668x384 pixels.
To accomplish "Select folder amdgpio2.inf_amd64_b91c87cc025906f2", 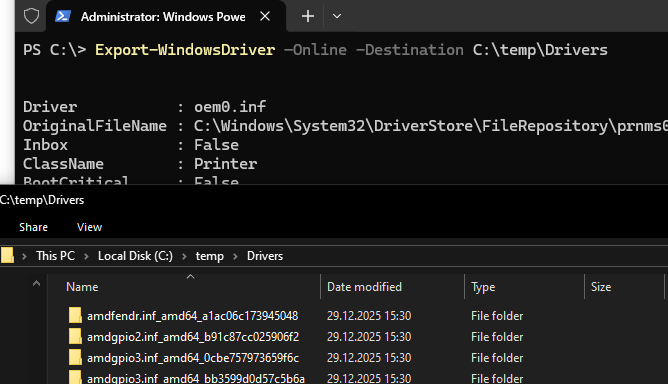I will [x=193, y=337].
